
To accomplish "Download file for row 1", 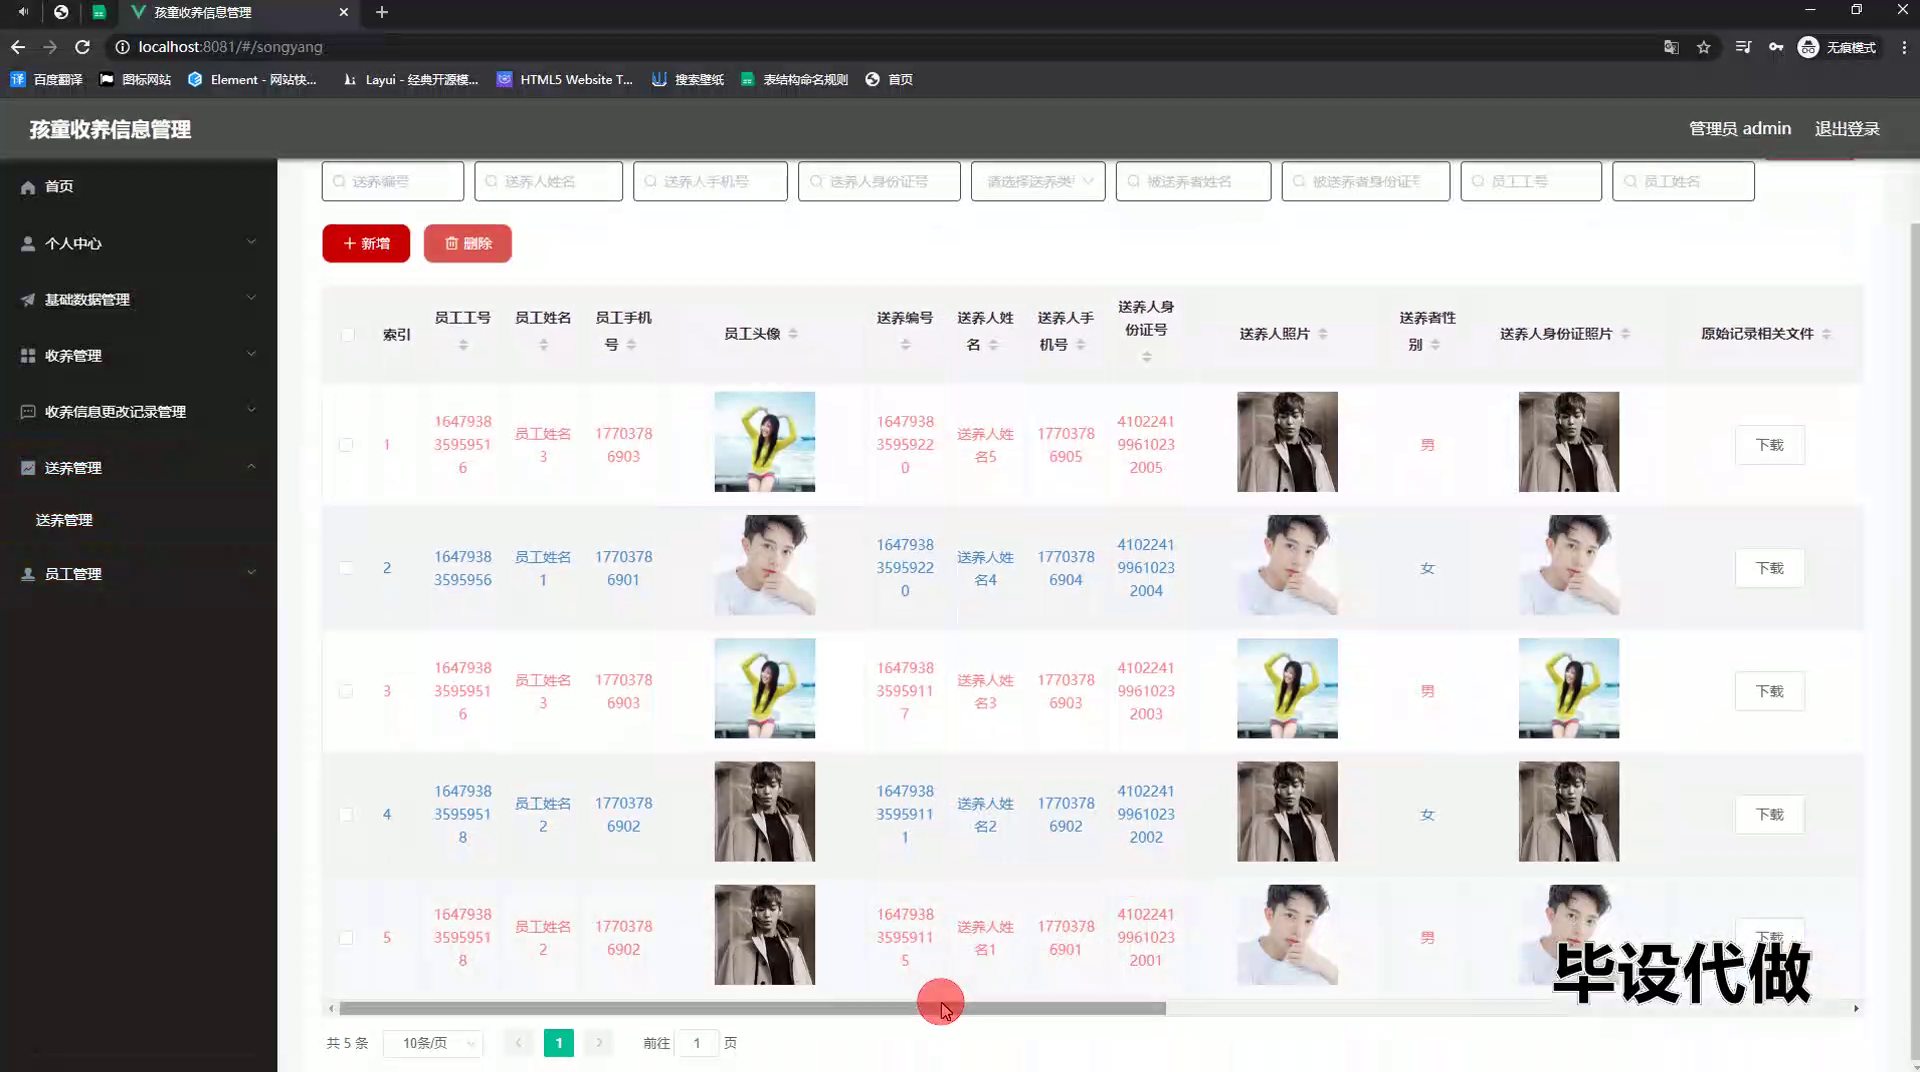I will coord(1769,445).
